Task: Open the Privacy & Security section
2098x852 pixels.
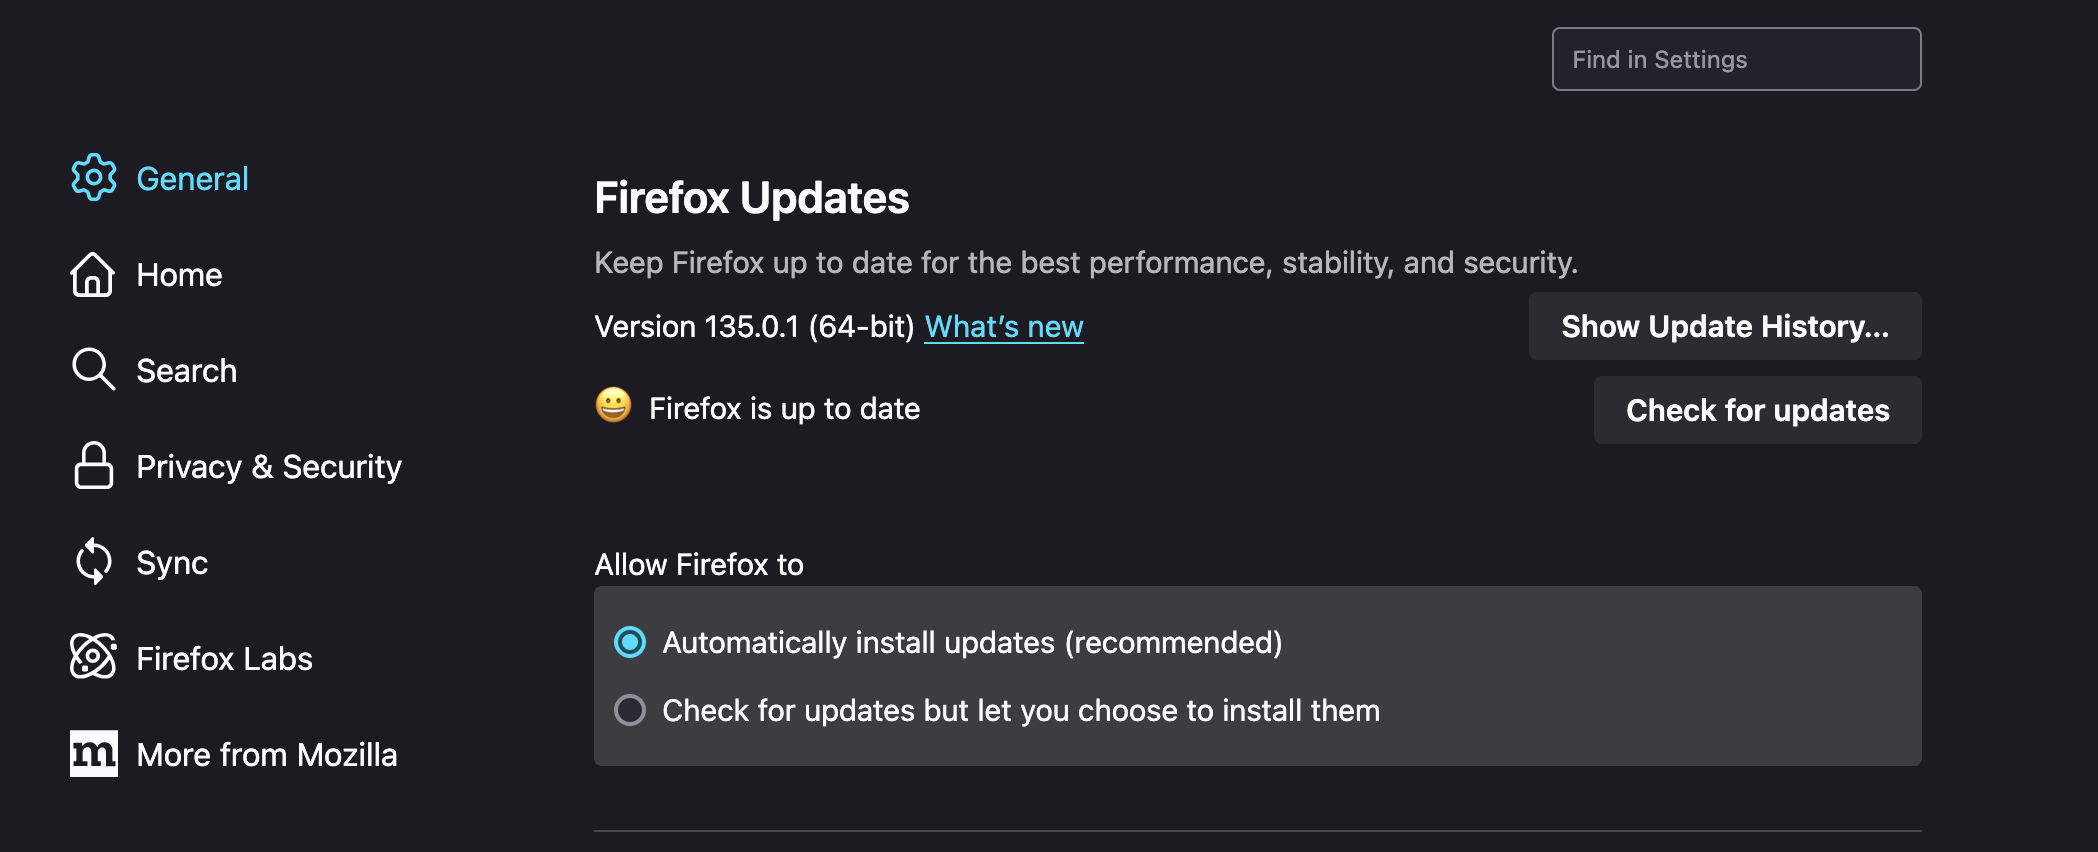Action: point(269,466)
